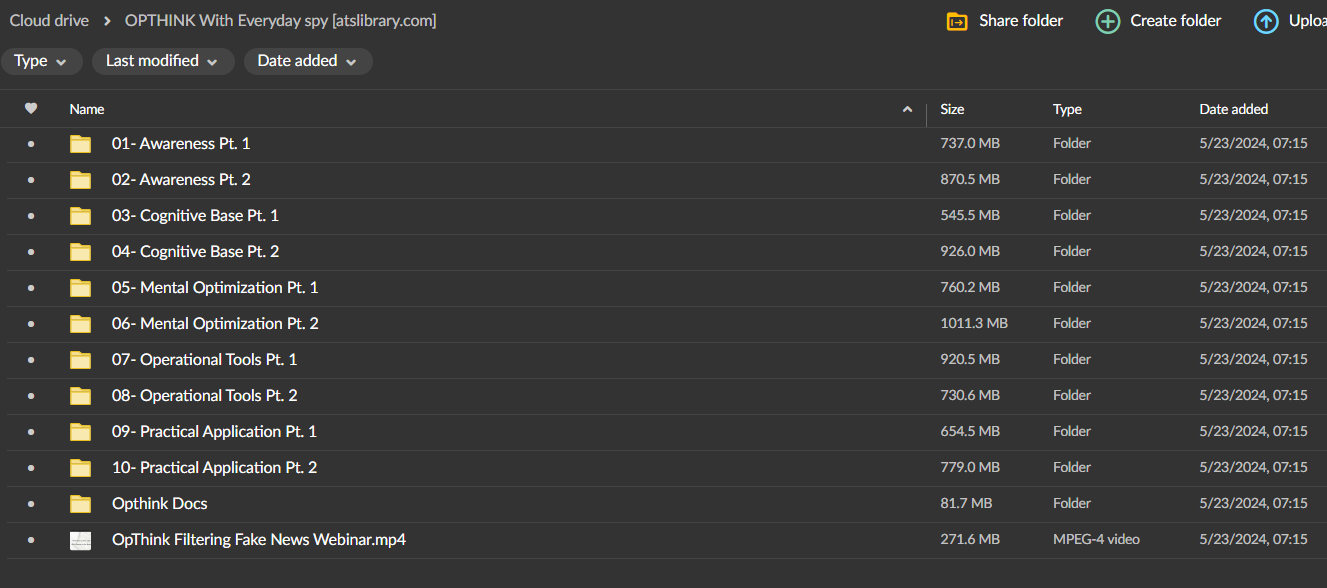Click the Name column sort arrow

(907, 109)
